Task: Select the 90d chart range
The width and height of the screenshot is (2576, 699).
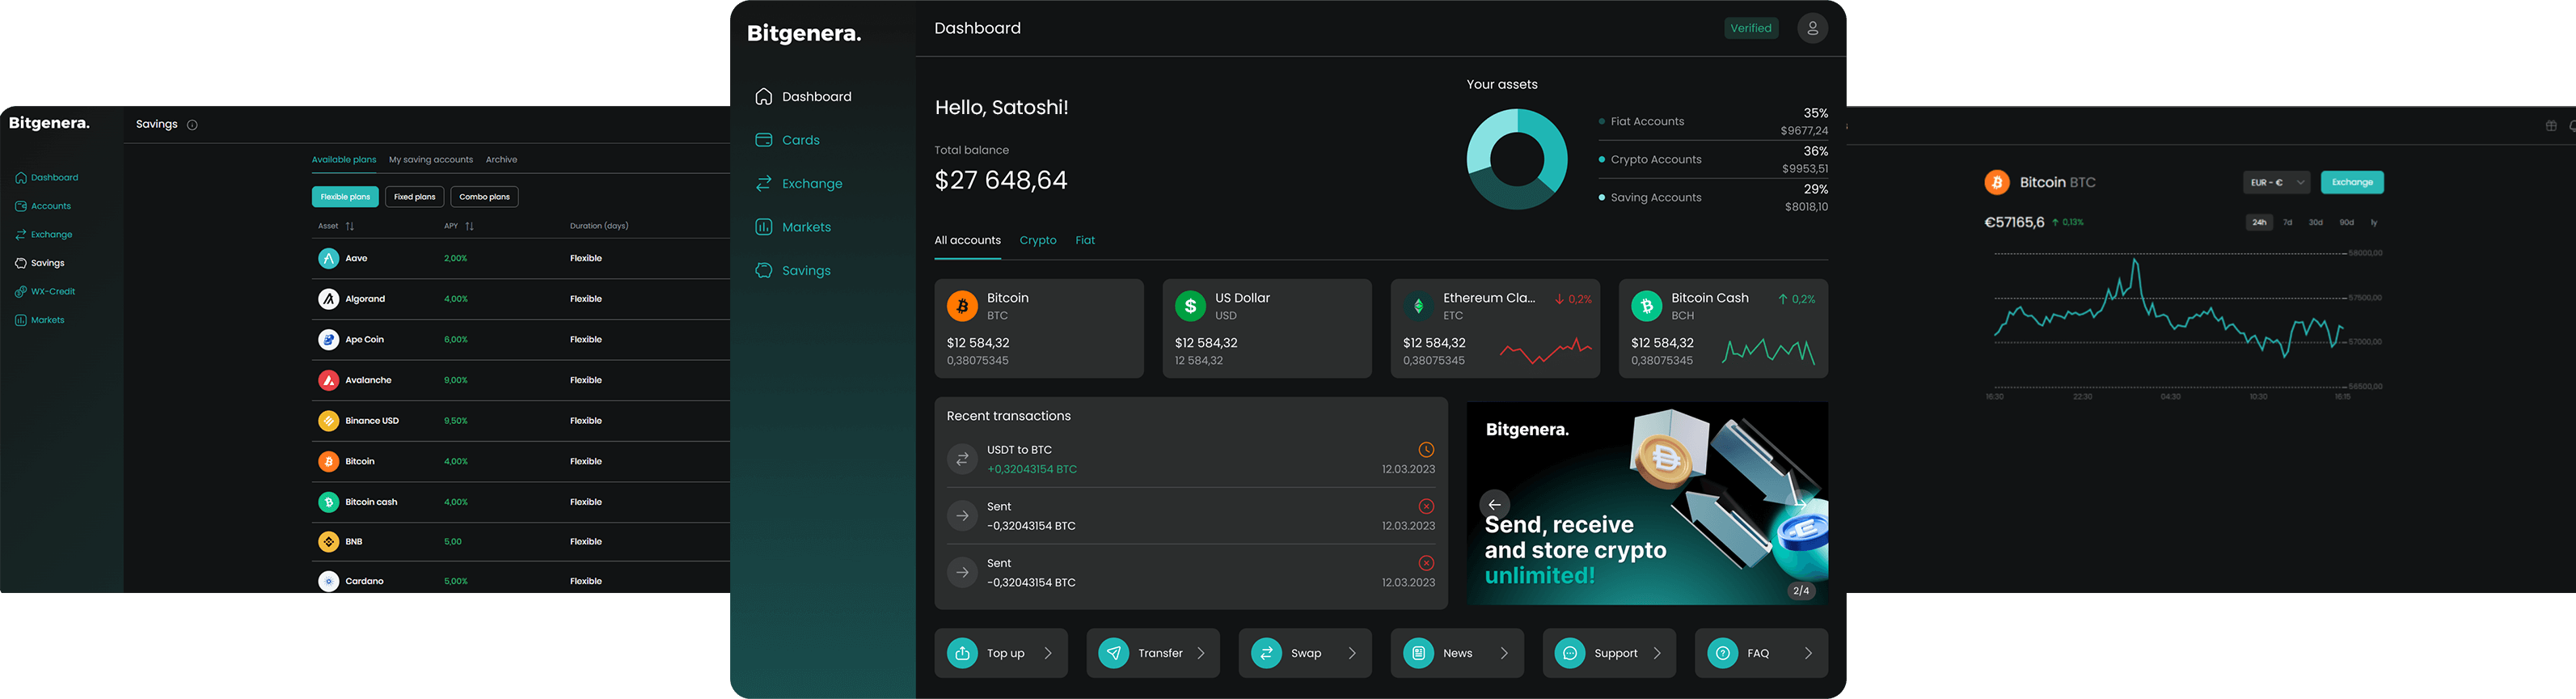Action: (x=2346, y=222)
